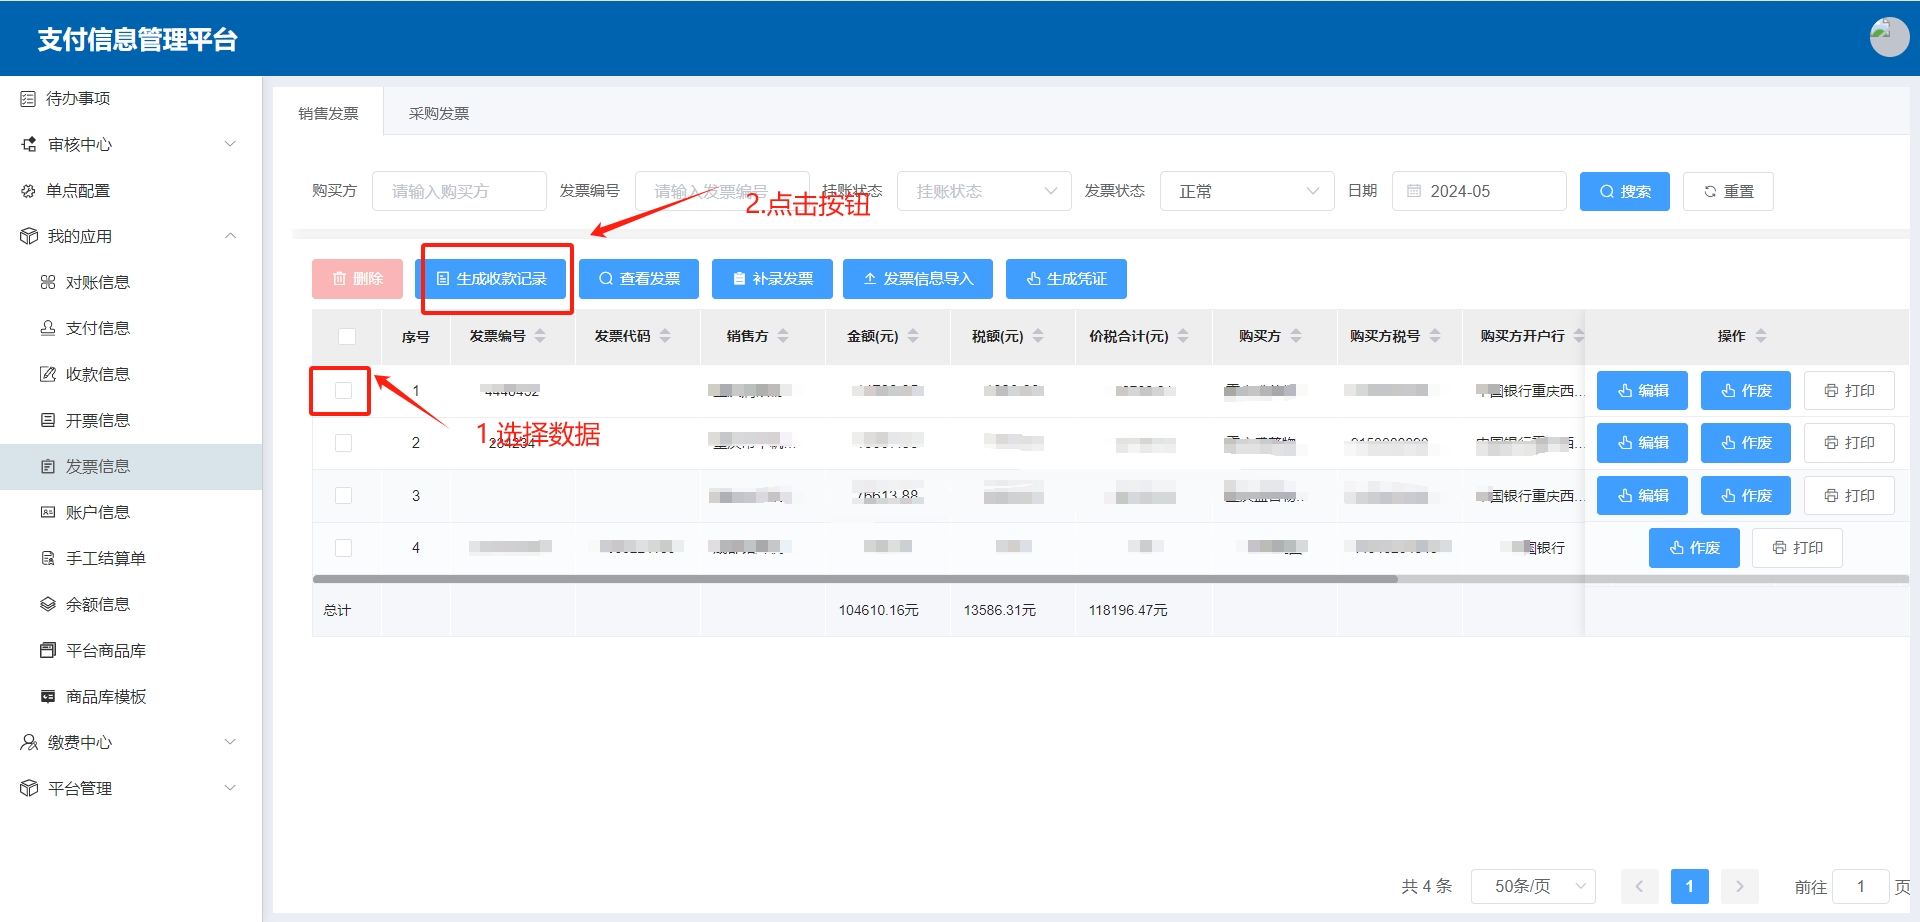Sort by 金额(元) column sort icon

tap(913, 336)
